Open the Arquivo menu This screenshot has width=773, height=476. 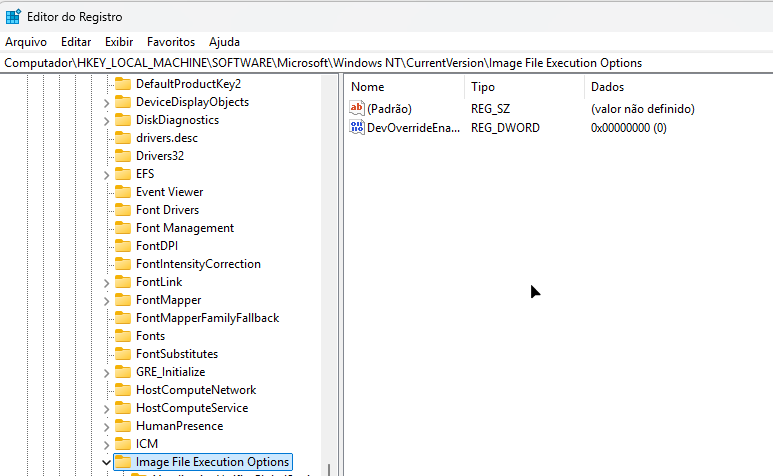pos(26,42)
